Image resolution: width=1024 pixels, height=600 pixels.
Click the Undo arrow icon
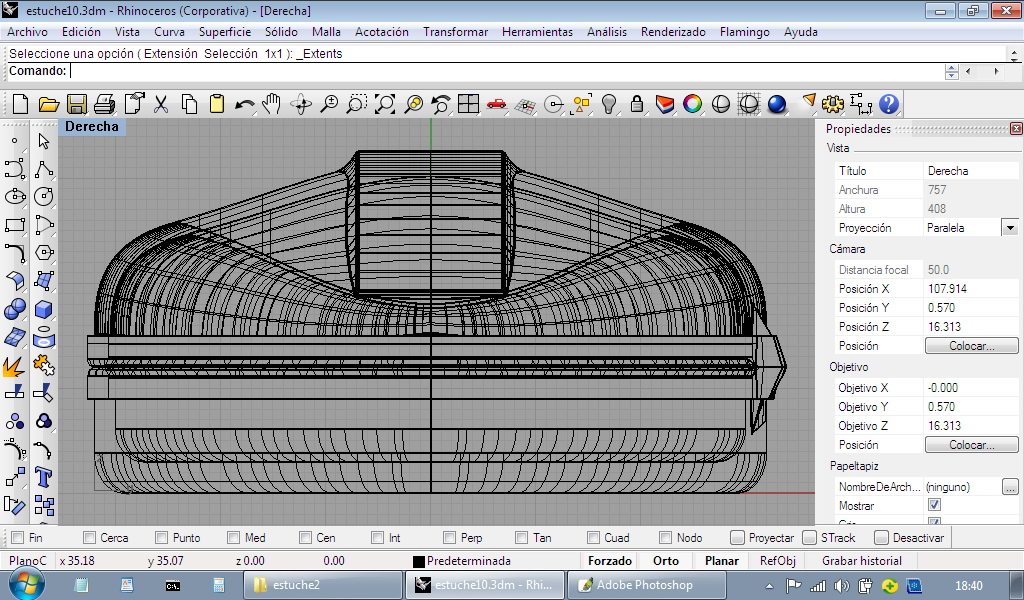pyautogui.click(x=244, y=104)
